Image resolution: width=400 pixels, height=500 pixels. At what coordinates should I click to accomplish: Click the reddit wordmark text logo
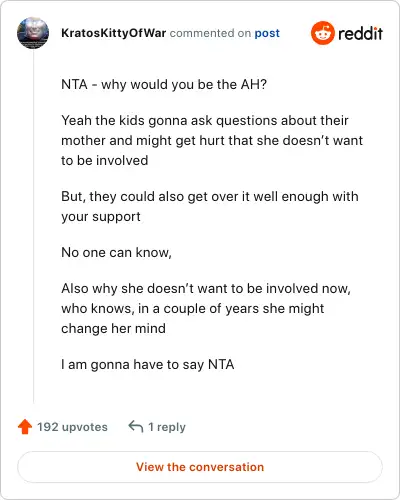(360, 33)
